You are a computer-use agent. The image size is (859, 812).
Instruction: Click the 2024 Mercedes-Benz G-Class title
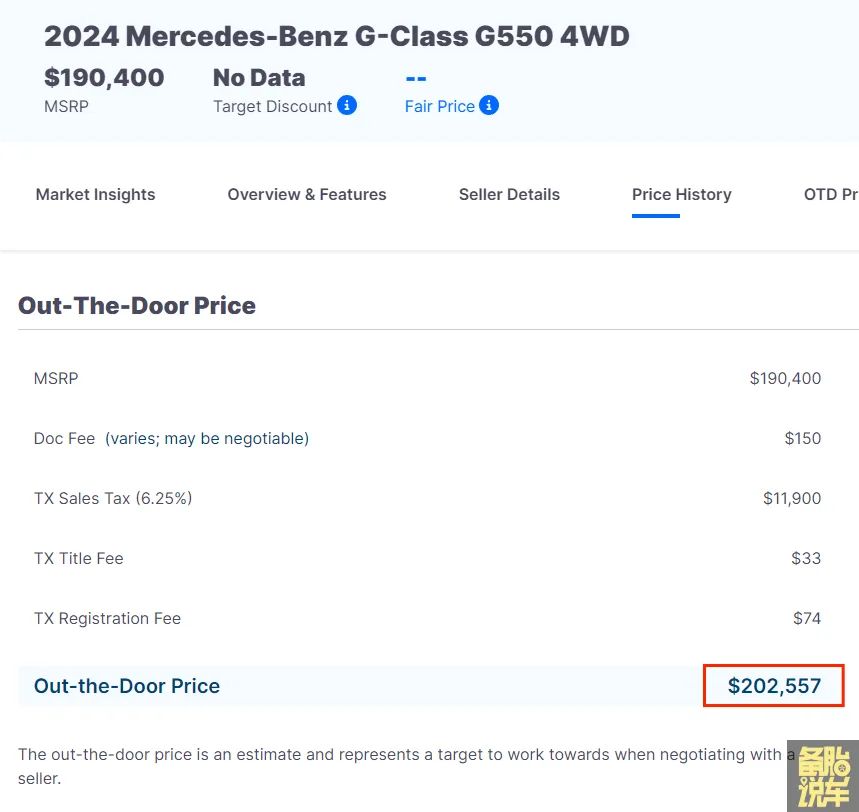click(336, 36)
